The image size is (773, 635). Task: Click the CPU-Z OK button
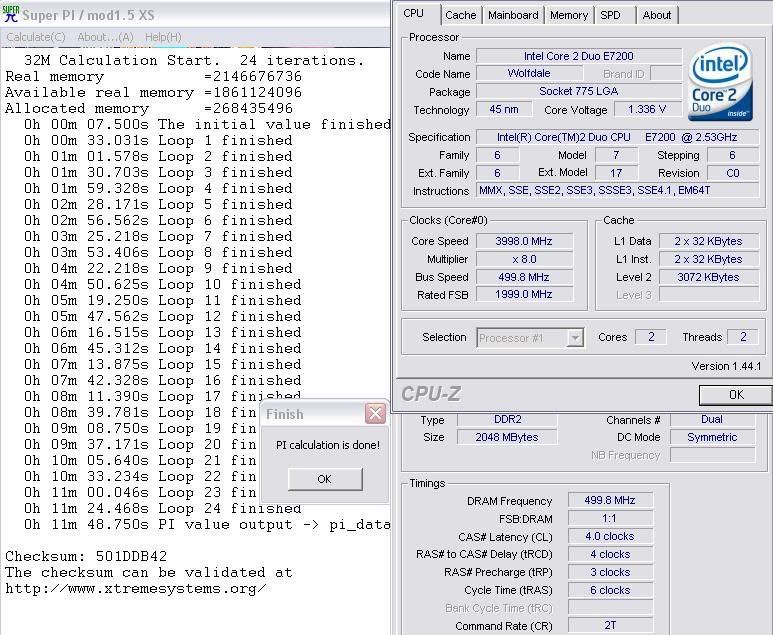click(735, 395)
